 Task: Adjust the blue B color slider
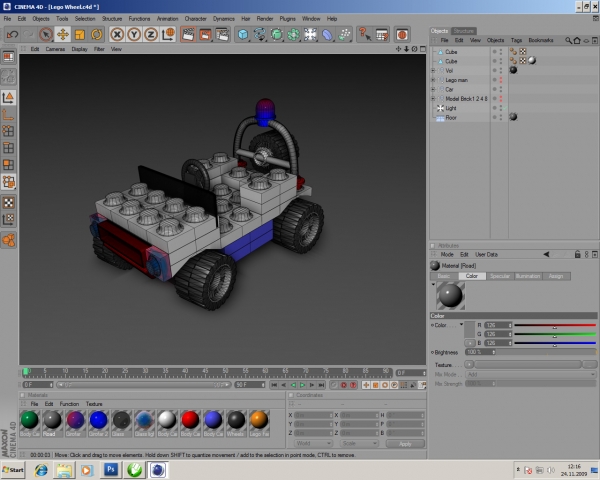click(555, 343)
